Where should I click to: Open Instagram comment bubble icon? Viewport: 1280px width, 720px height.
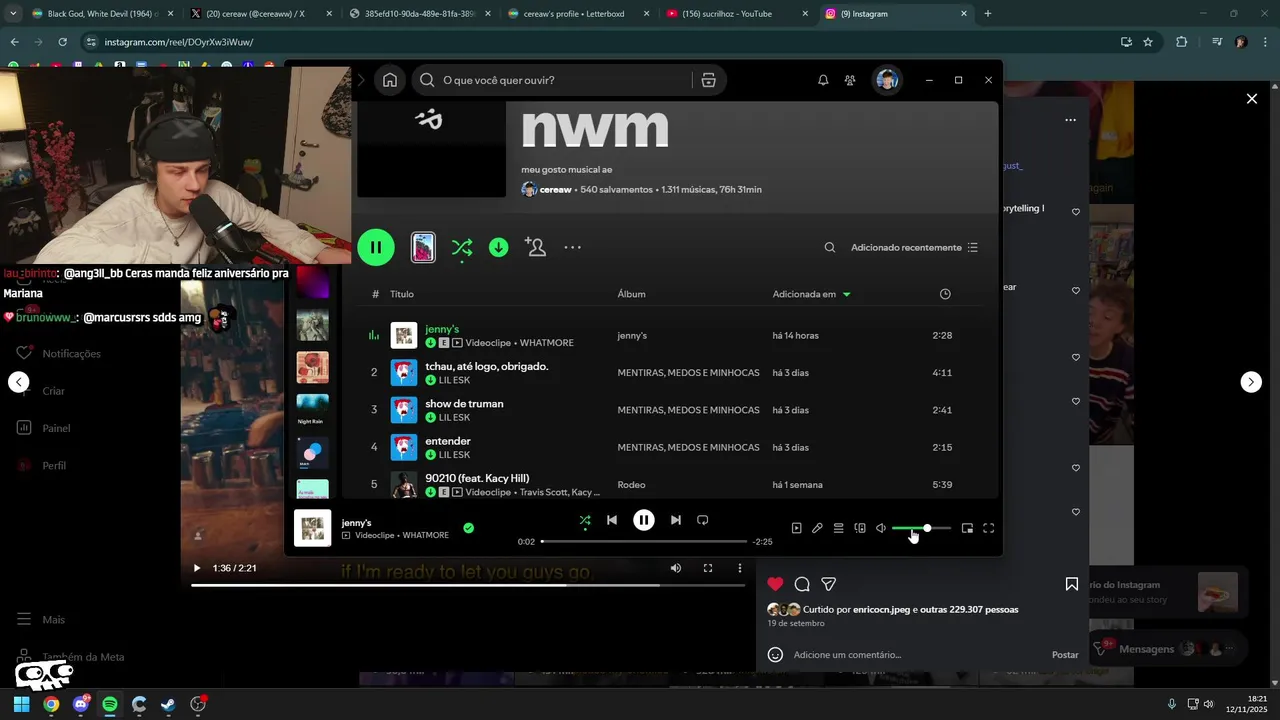point(802,584)
